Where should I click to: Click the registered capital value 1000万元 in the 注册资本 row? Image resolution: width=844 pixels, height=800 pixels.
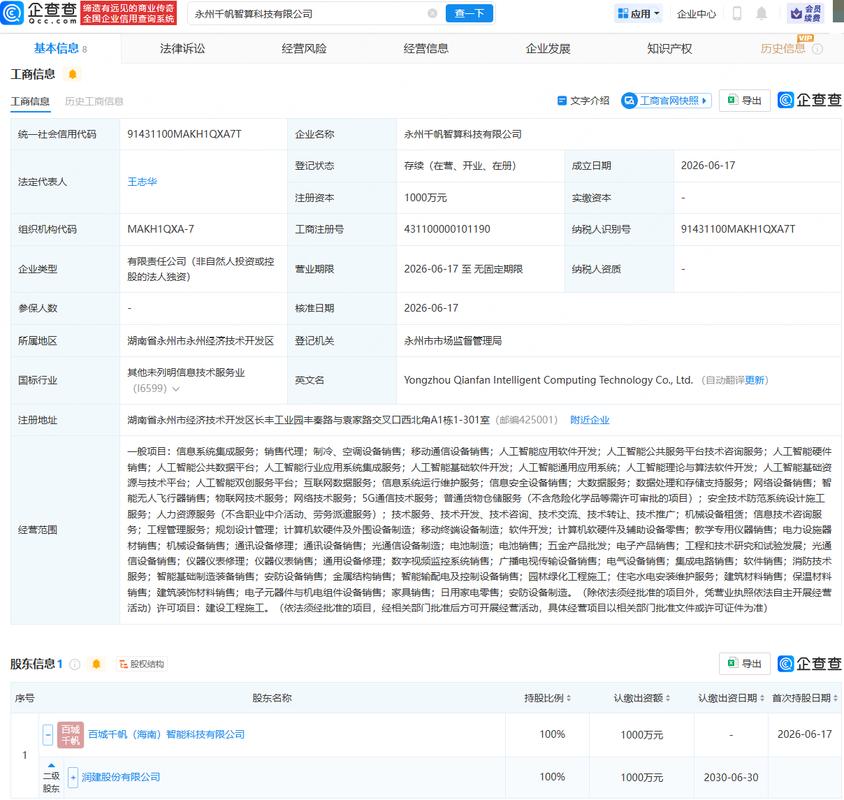coord(425,198)
